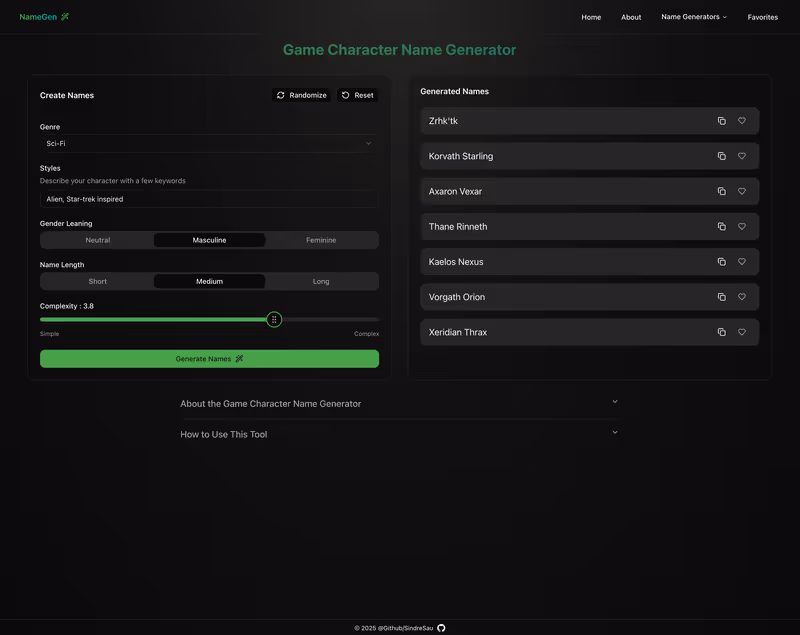
Task: Click the Randomize button
Action: tap(301, 95)
